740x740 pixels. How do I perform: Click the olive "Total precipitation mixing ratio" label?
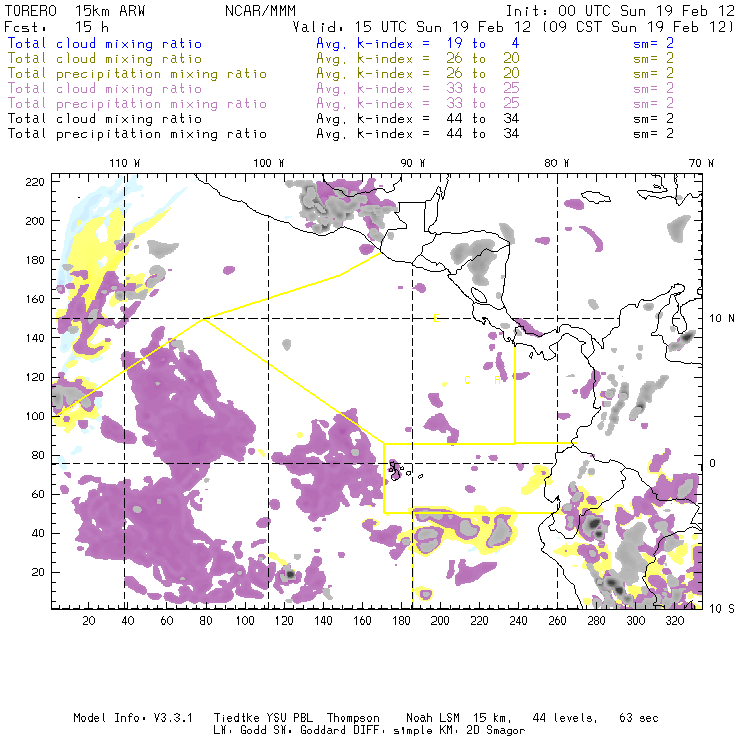click(137, 74)
